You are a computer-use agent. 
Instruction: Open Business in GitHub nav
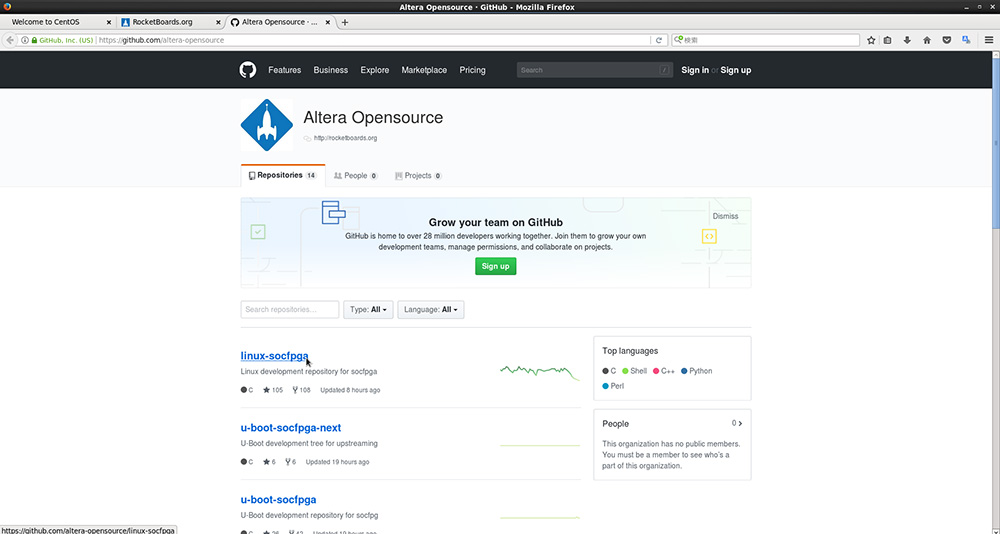pyautogui.click(x=330, y=70)
